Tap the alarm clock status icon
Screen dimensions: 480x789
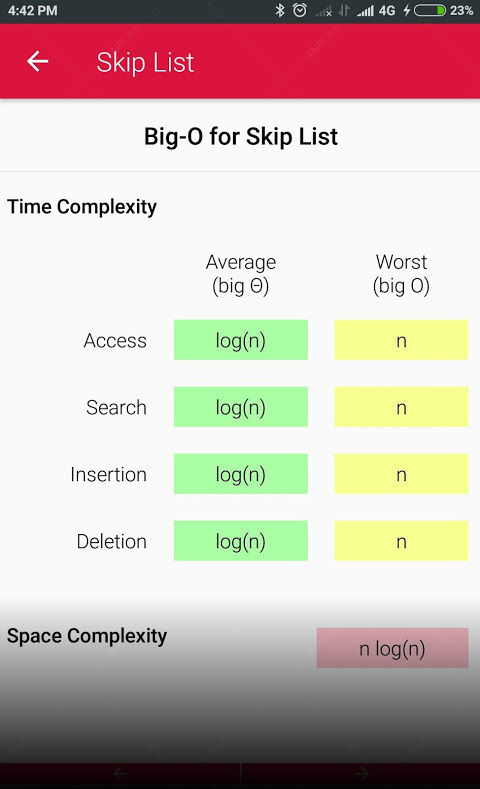point(300,11)
